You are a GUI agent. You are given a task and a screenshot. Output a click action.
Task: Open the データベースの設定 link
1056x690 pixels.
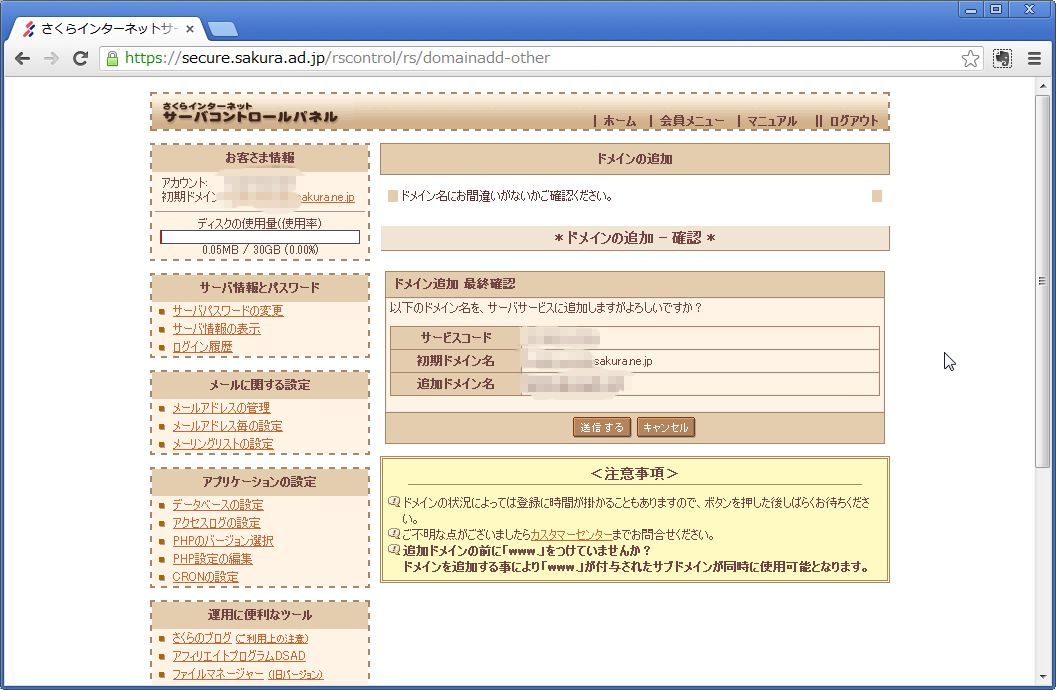(218, 505)
